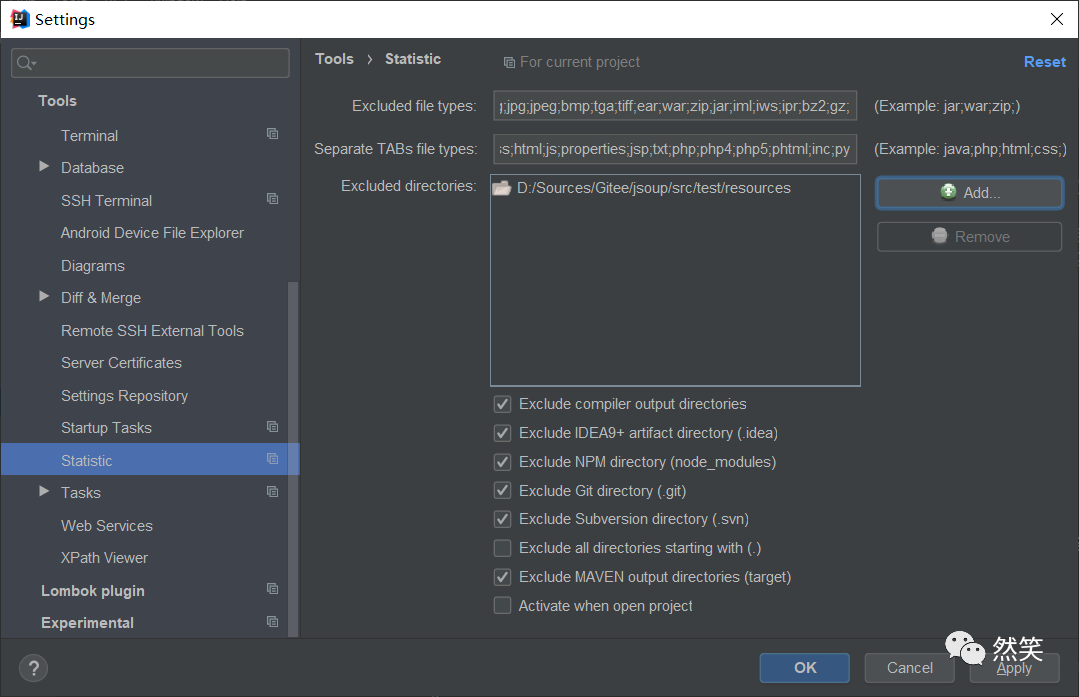Screen dimensions: 1079x697
Task: Click the project-level icon beside Experimental
Action: (273, 621)
